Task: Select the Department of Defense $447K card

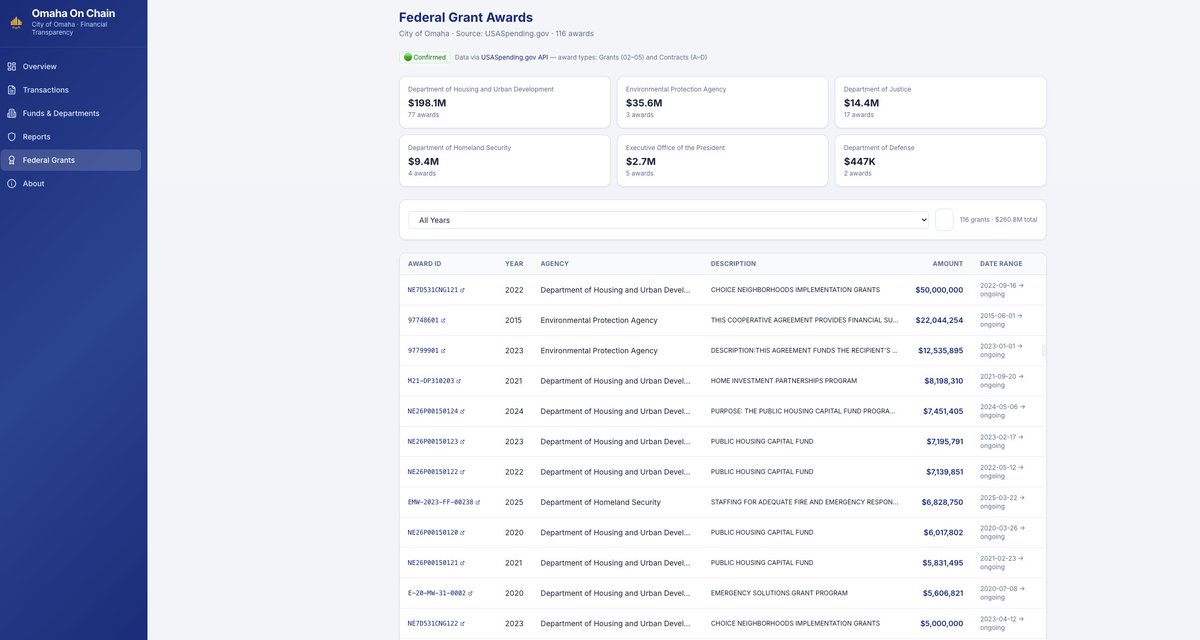Action: (x=941, y=161)
